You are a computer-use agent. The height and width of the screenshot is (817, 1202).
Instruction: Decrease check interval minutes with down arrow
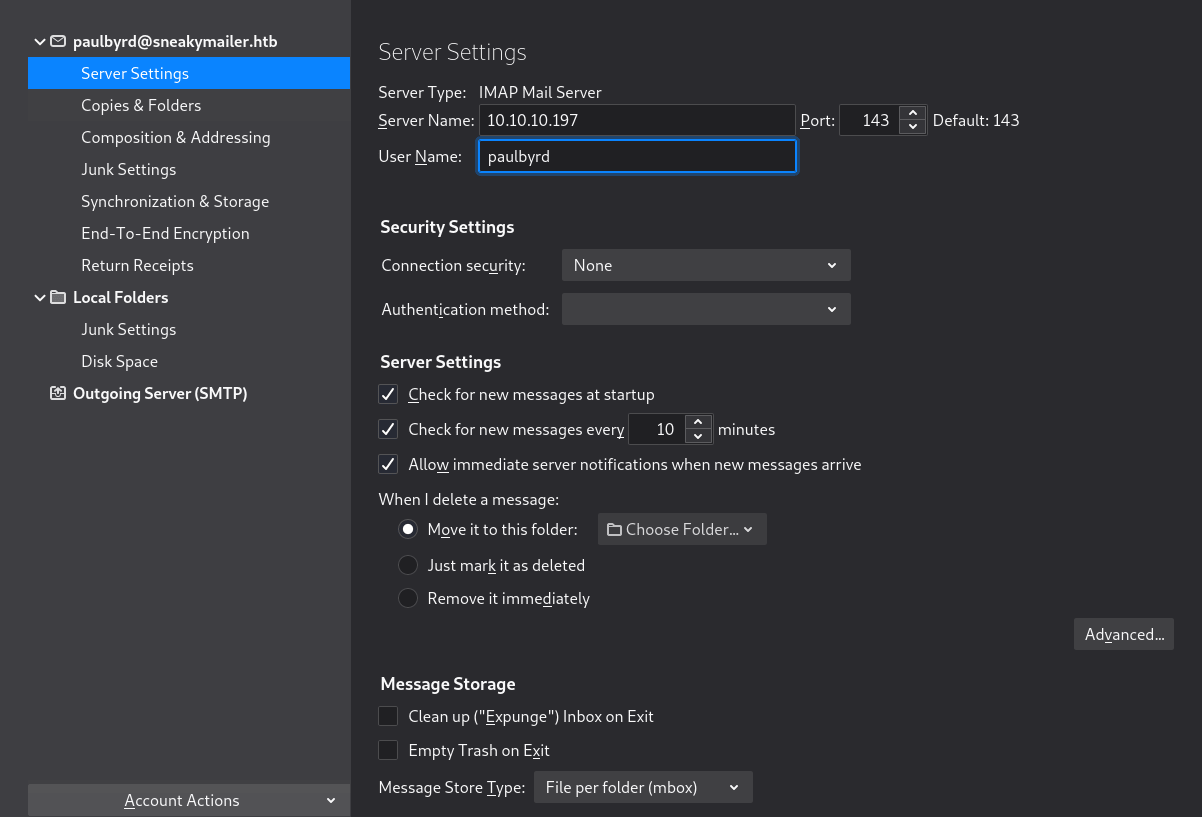click(700, 437)
